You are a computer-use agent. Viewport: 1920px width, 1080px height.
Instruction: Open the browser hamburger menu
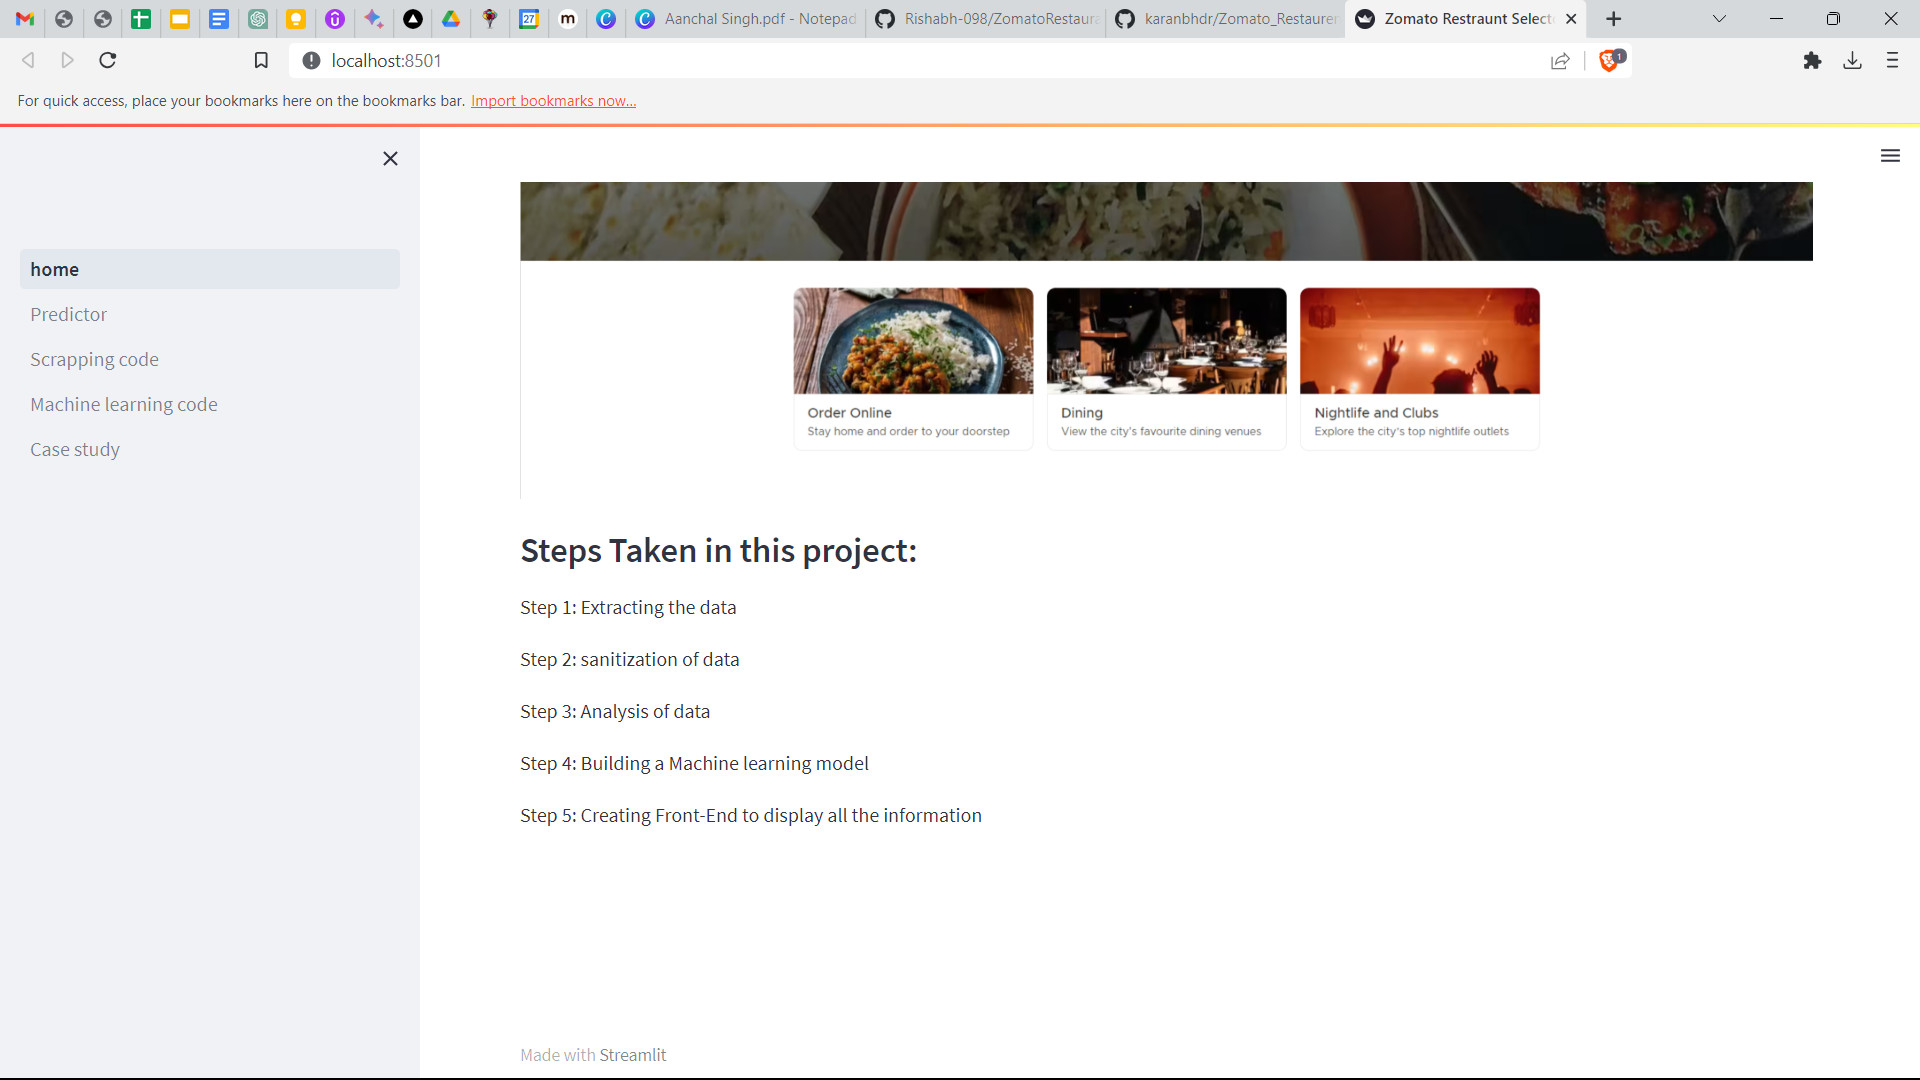tap(1893, 61)
